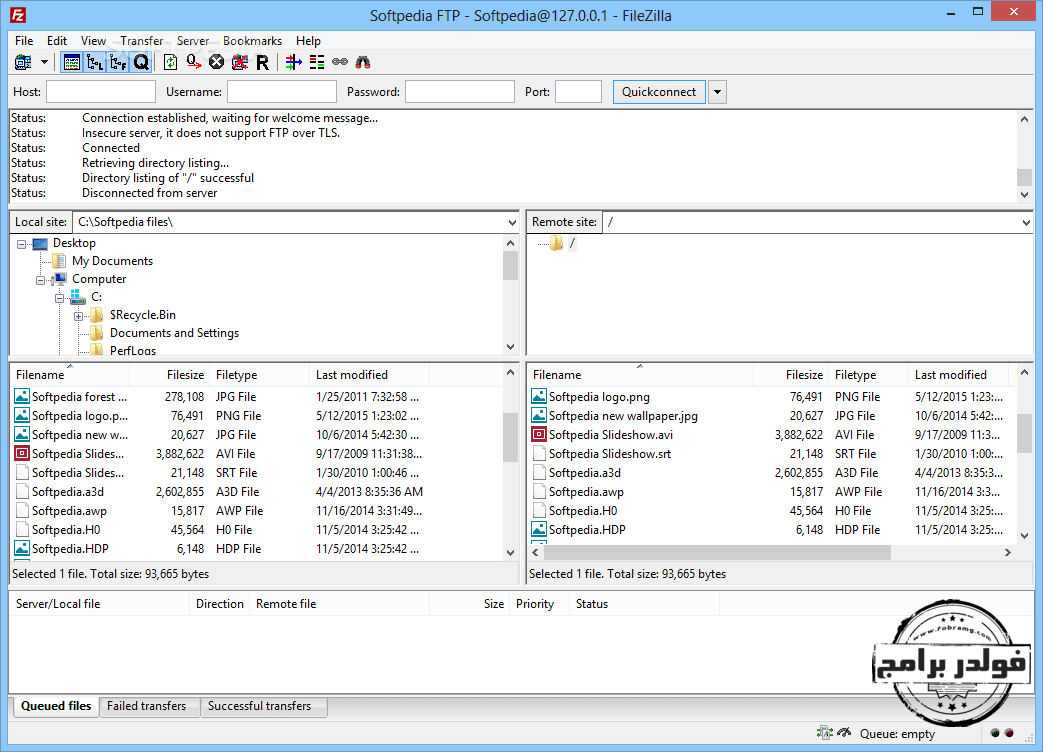The width and height of the screenshot is (1043, 752).
Task: Collapse the C: drive tree node
Action: click(x=59, y=298)
